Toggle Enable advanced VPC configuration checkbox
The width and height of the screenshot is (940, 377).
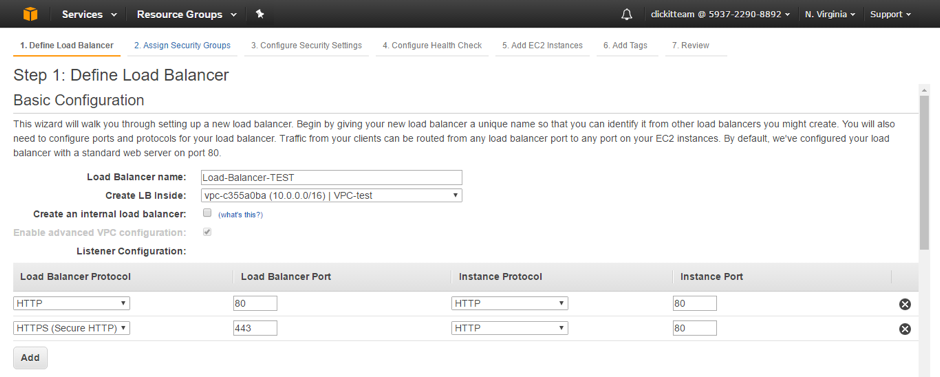pyautogui.click(x=207, y=232)
